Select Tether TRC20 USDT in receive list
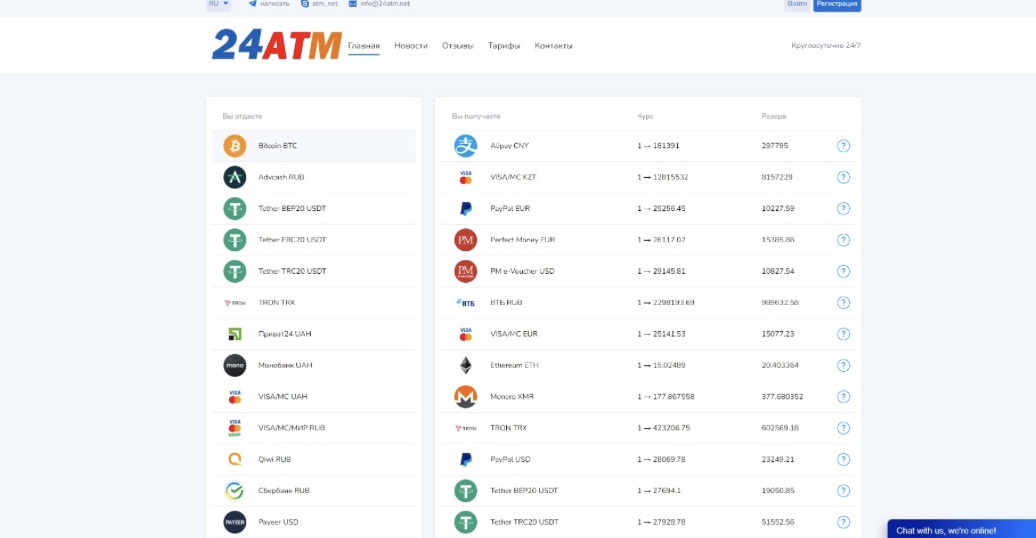Image resolution: width=1036 pixels, height=538 pixels. [648, 522]
